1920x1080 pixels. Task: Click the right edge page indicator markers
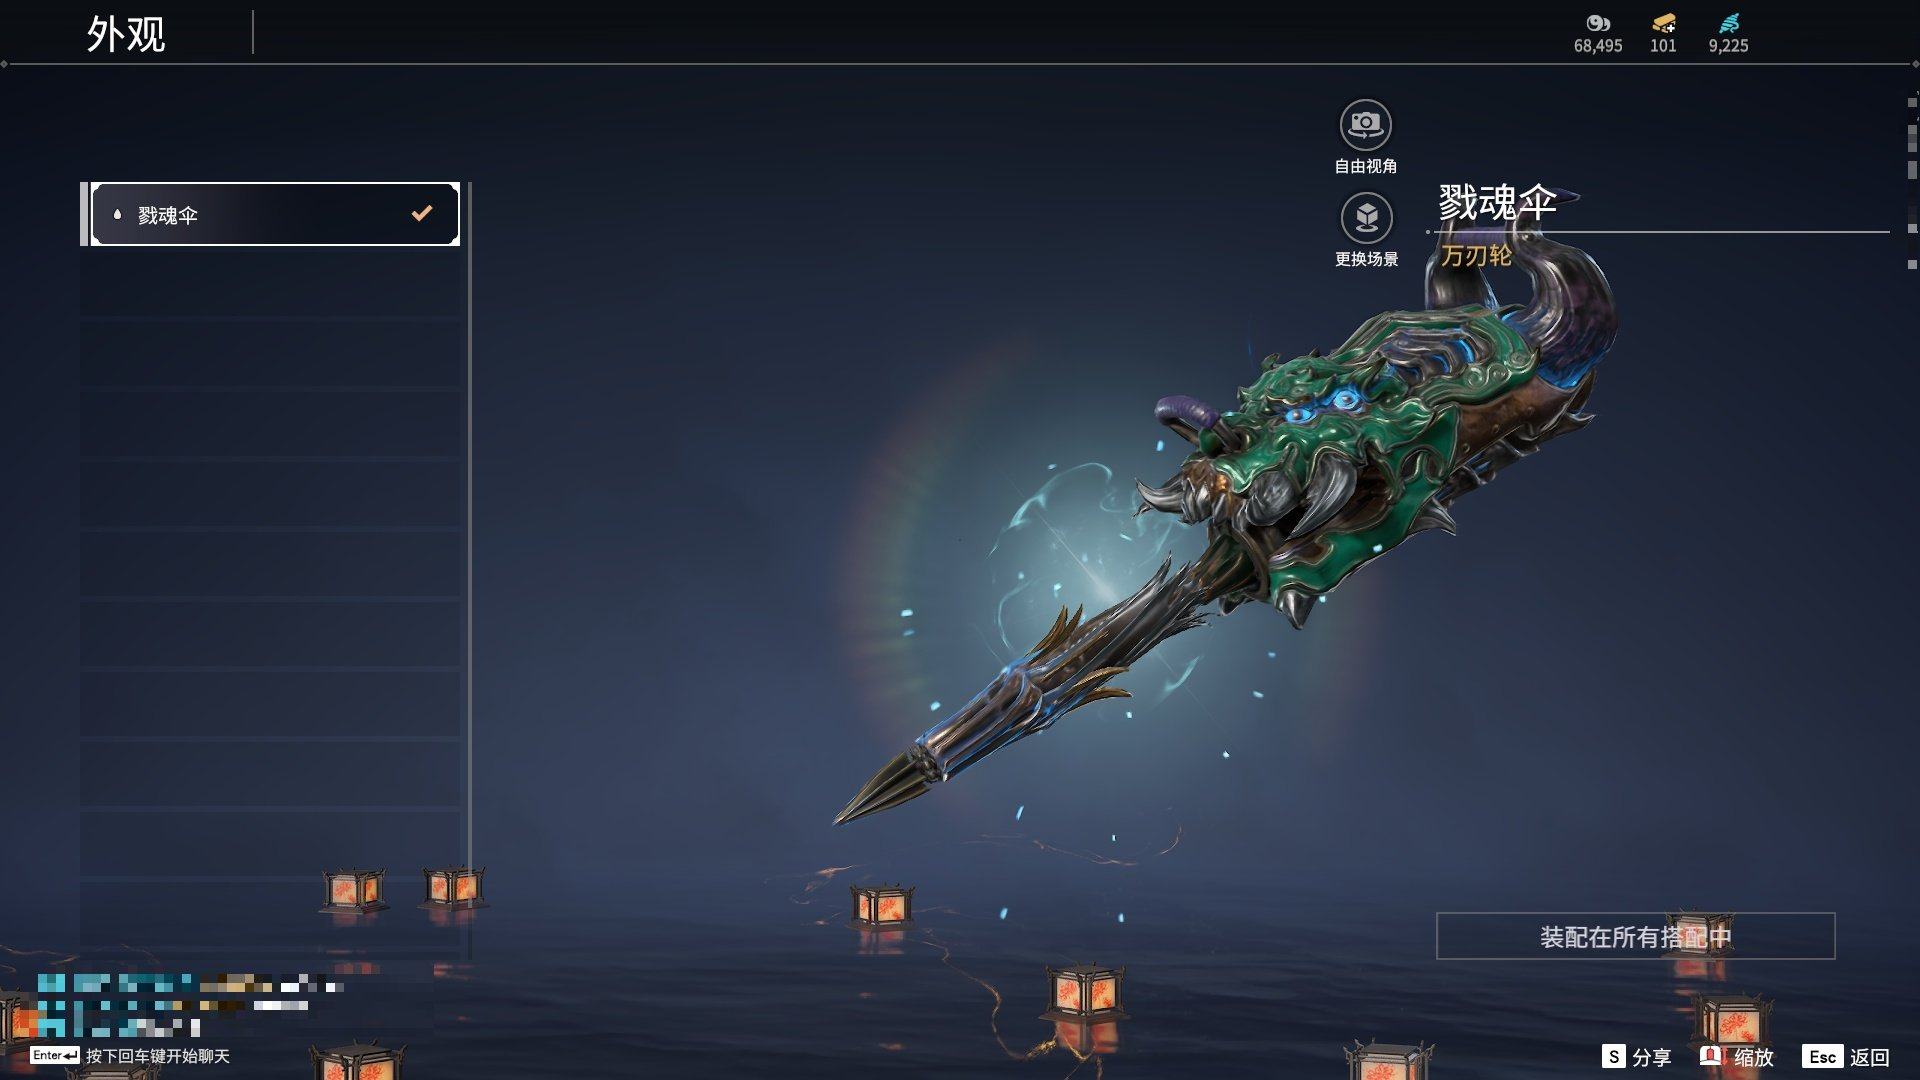[1912, 180]
